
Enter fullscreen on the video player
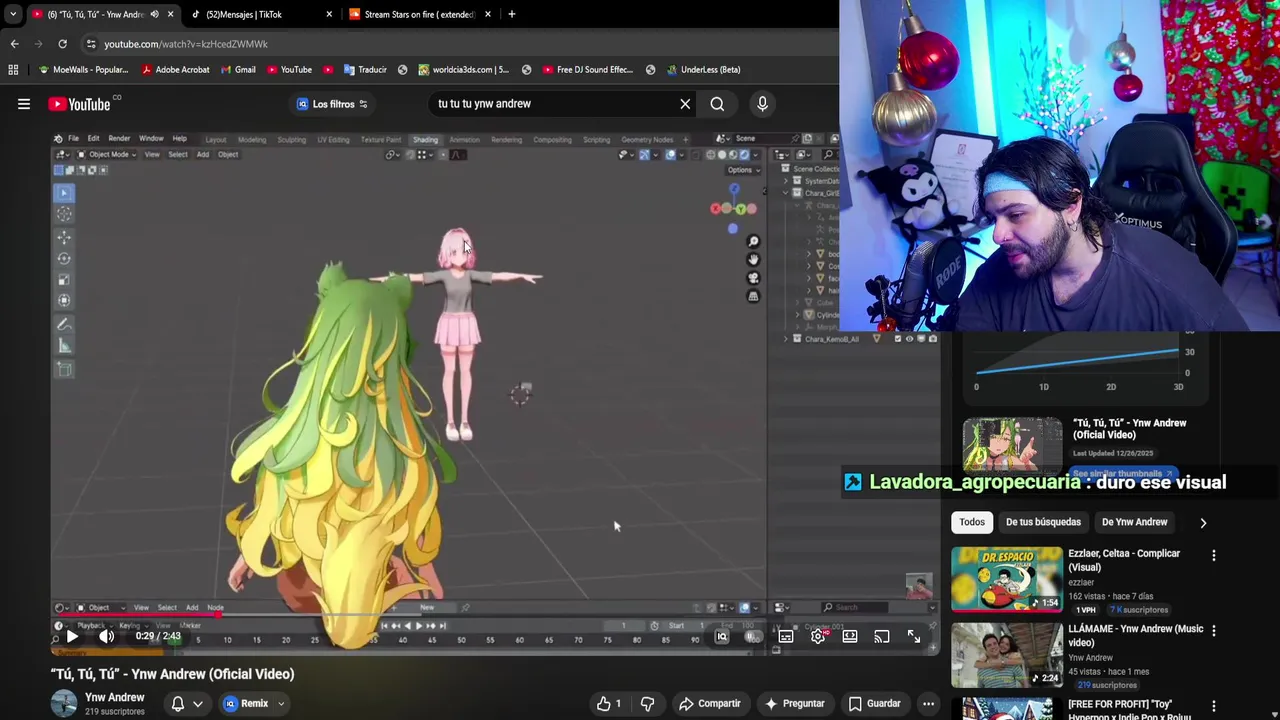click(x=914, y=636)
